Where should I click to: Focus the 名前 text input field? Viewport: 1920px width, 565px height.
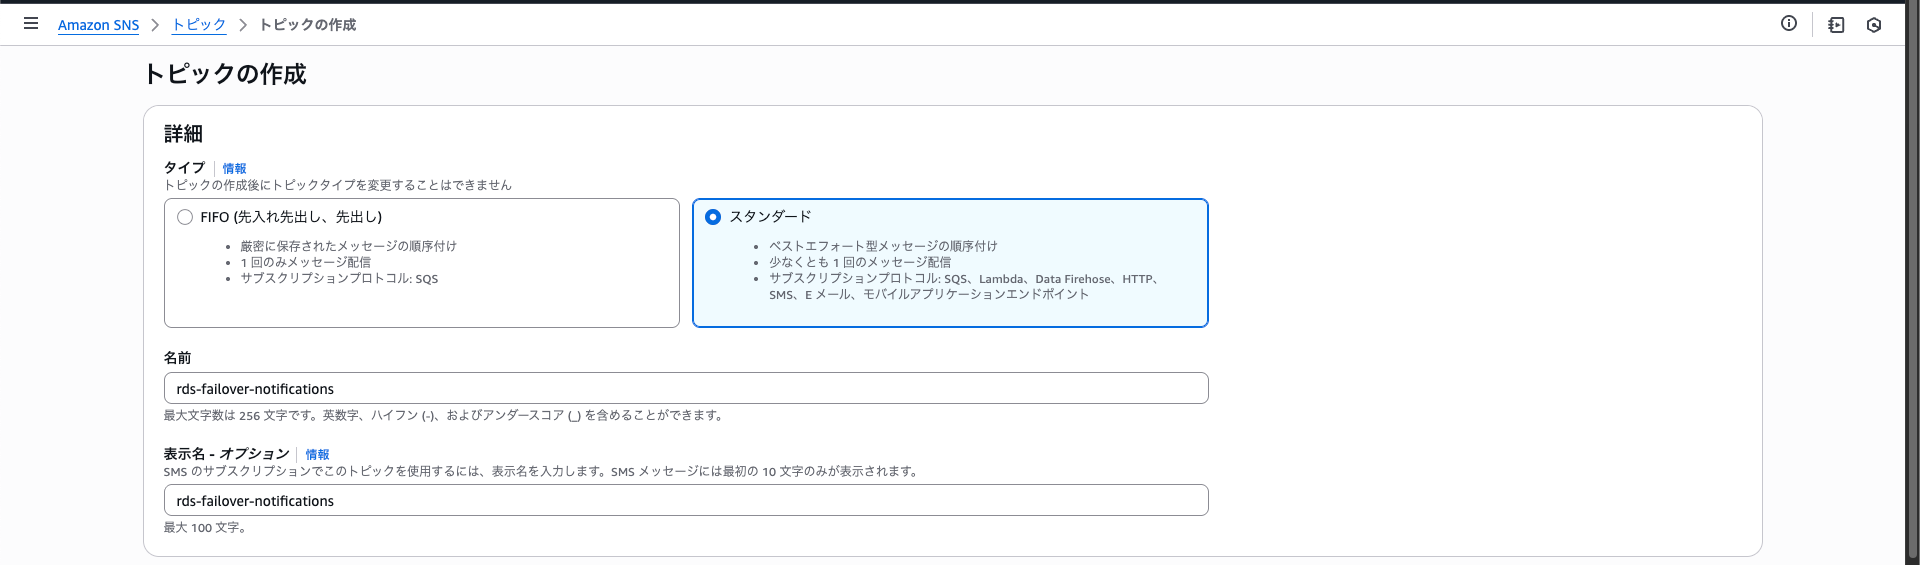pos(686,388)
